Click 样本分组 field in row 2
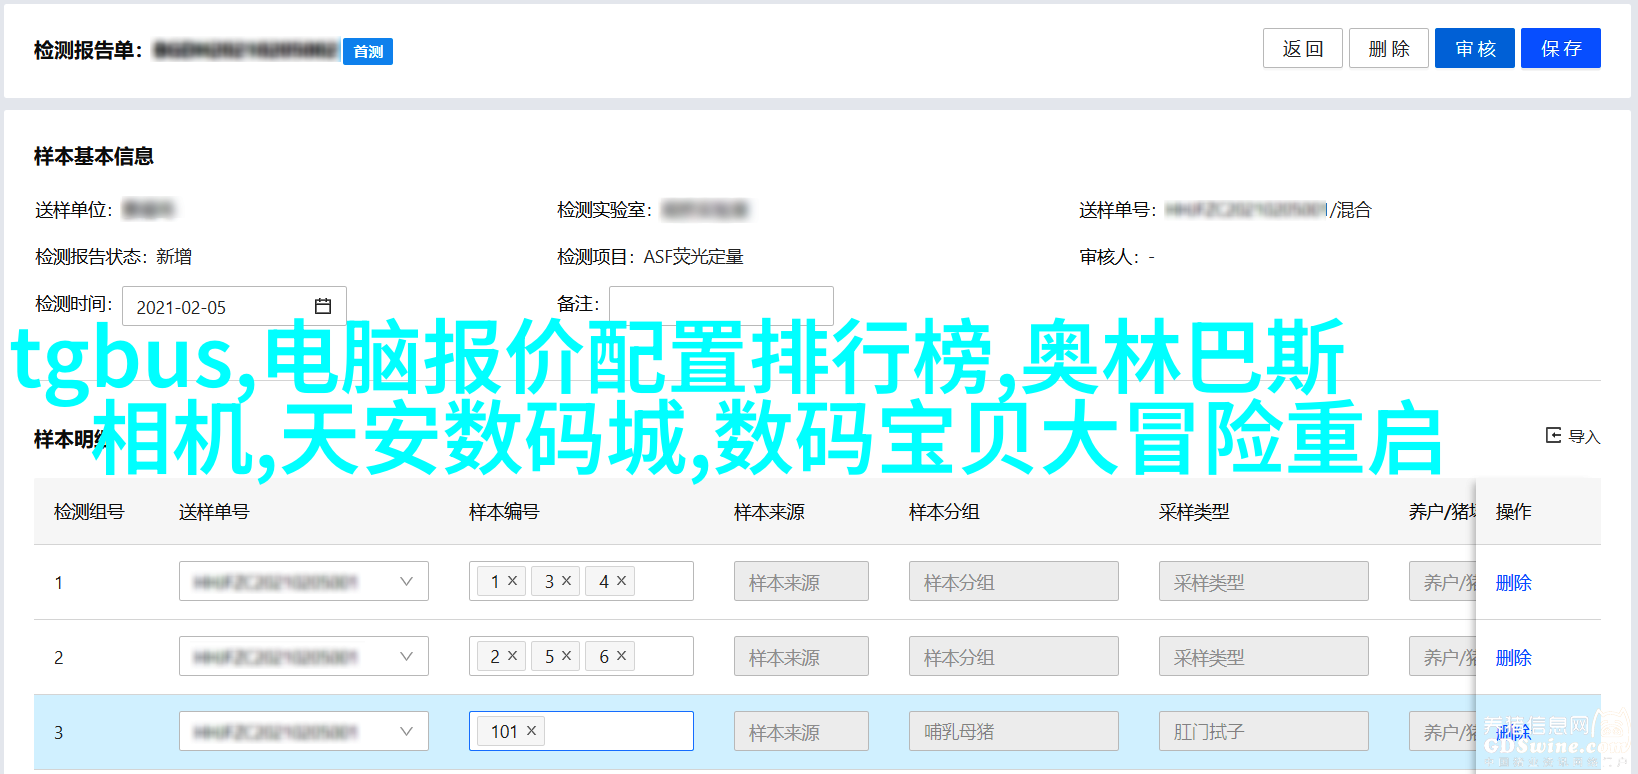 tap(1014, 656)
